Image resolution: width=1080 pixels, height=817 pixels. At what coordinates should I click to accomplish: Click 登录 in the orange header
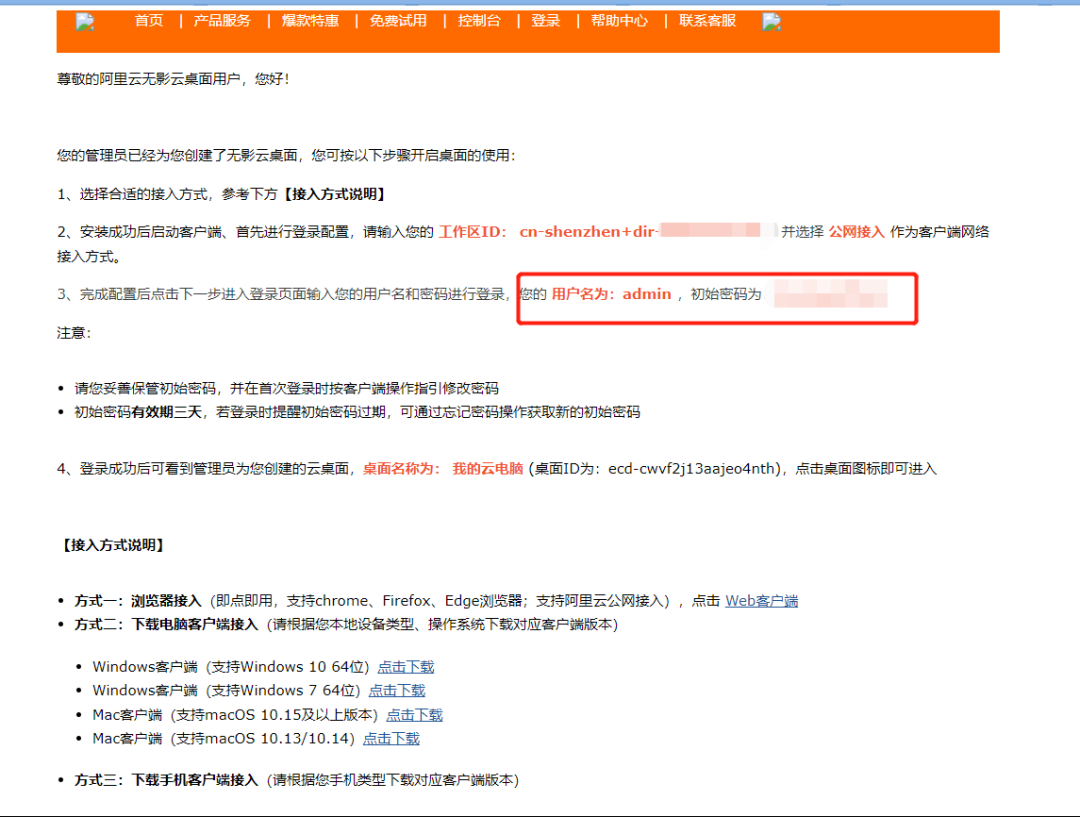click(546, 21)
